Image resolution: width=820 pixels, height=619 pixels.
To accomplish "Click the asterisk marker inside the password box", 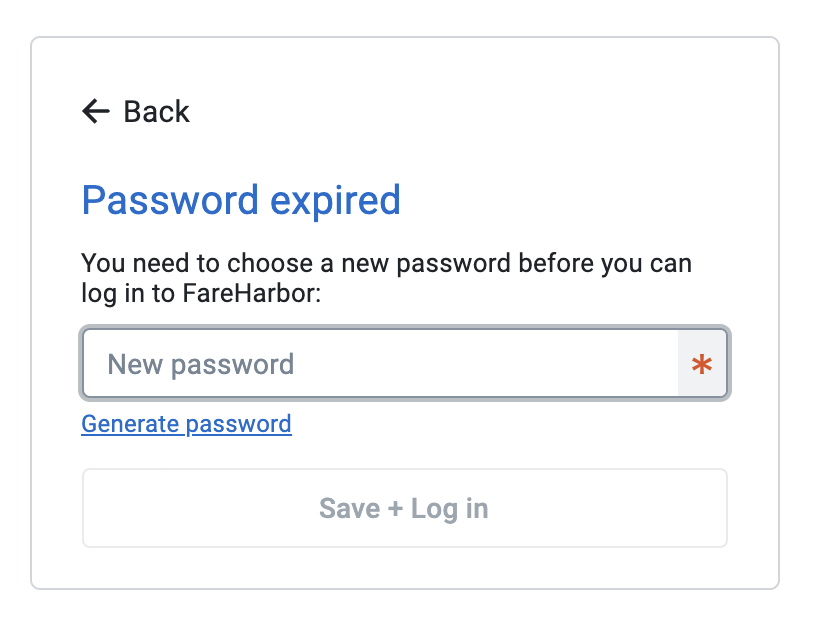I will [x=703, y=364].
